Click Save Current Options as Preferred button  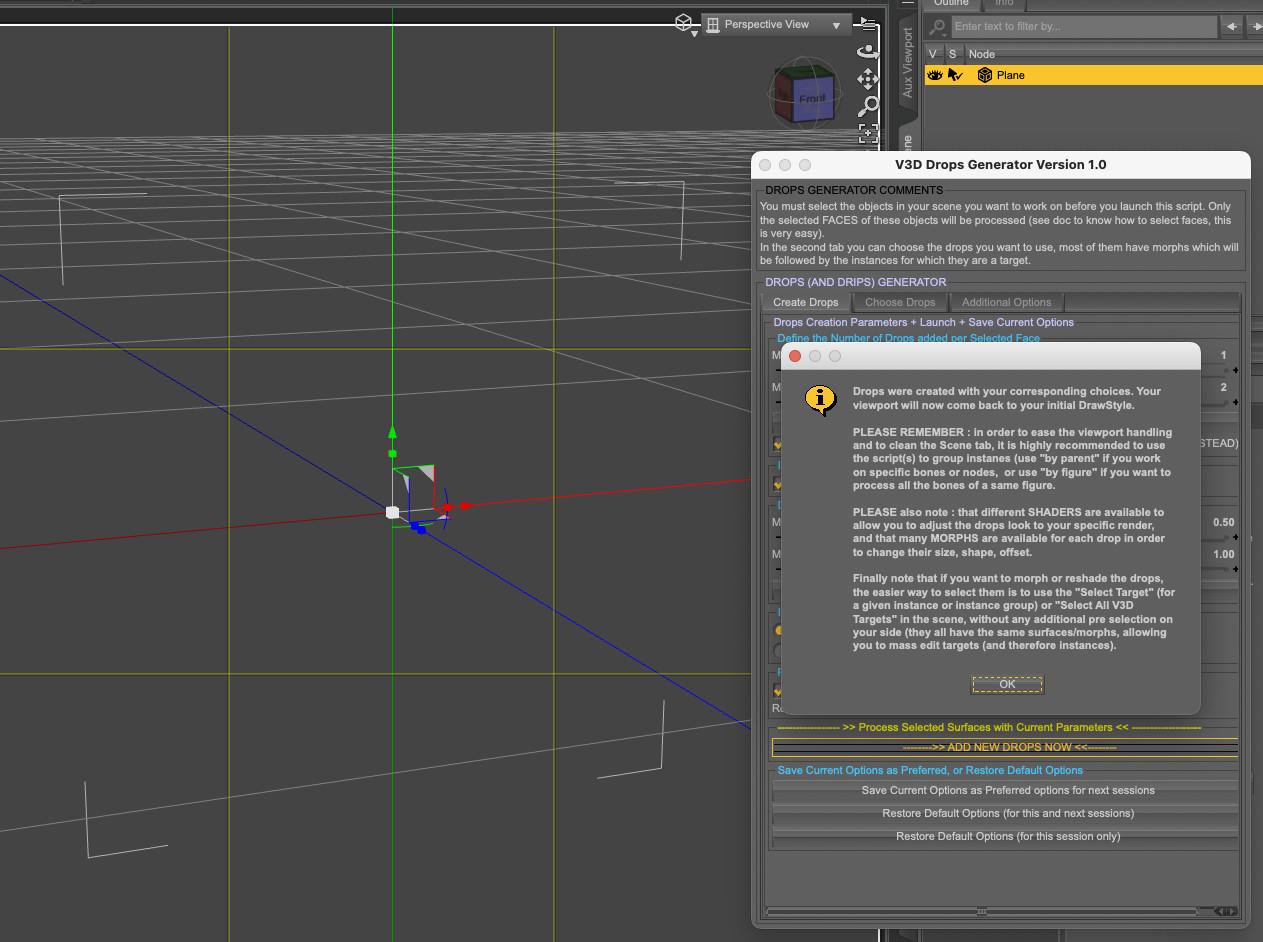pos(1007,790)
